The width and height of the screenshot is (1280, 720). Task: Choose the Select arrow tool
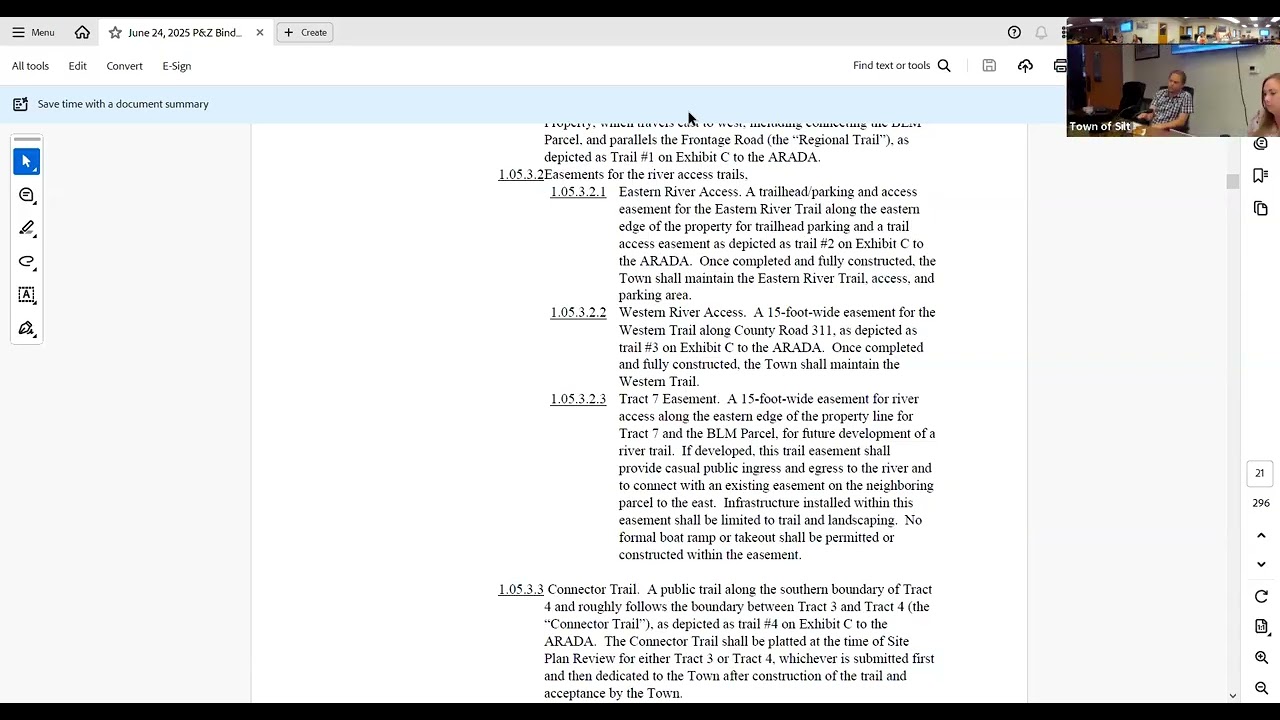[27, 161]
